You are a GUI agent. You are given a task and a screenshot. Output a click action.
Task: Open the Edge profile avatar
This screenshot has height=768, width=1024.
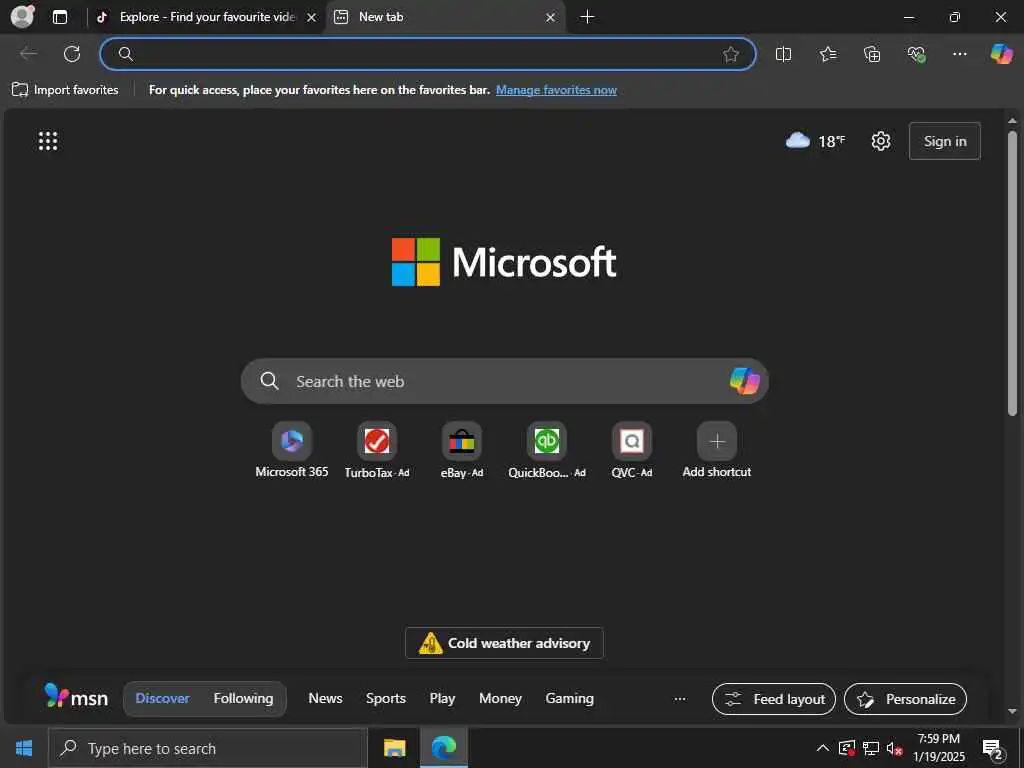22,16
